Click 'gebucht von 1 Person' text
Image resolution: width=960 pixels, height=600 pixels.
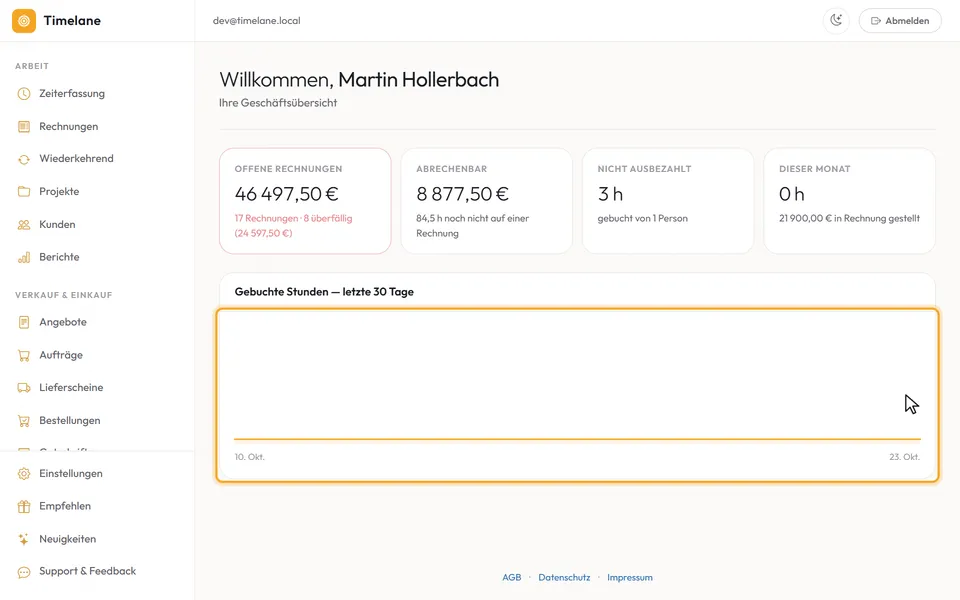pyautogui.click(x=643, y=218)
